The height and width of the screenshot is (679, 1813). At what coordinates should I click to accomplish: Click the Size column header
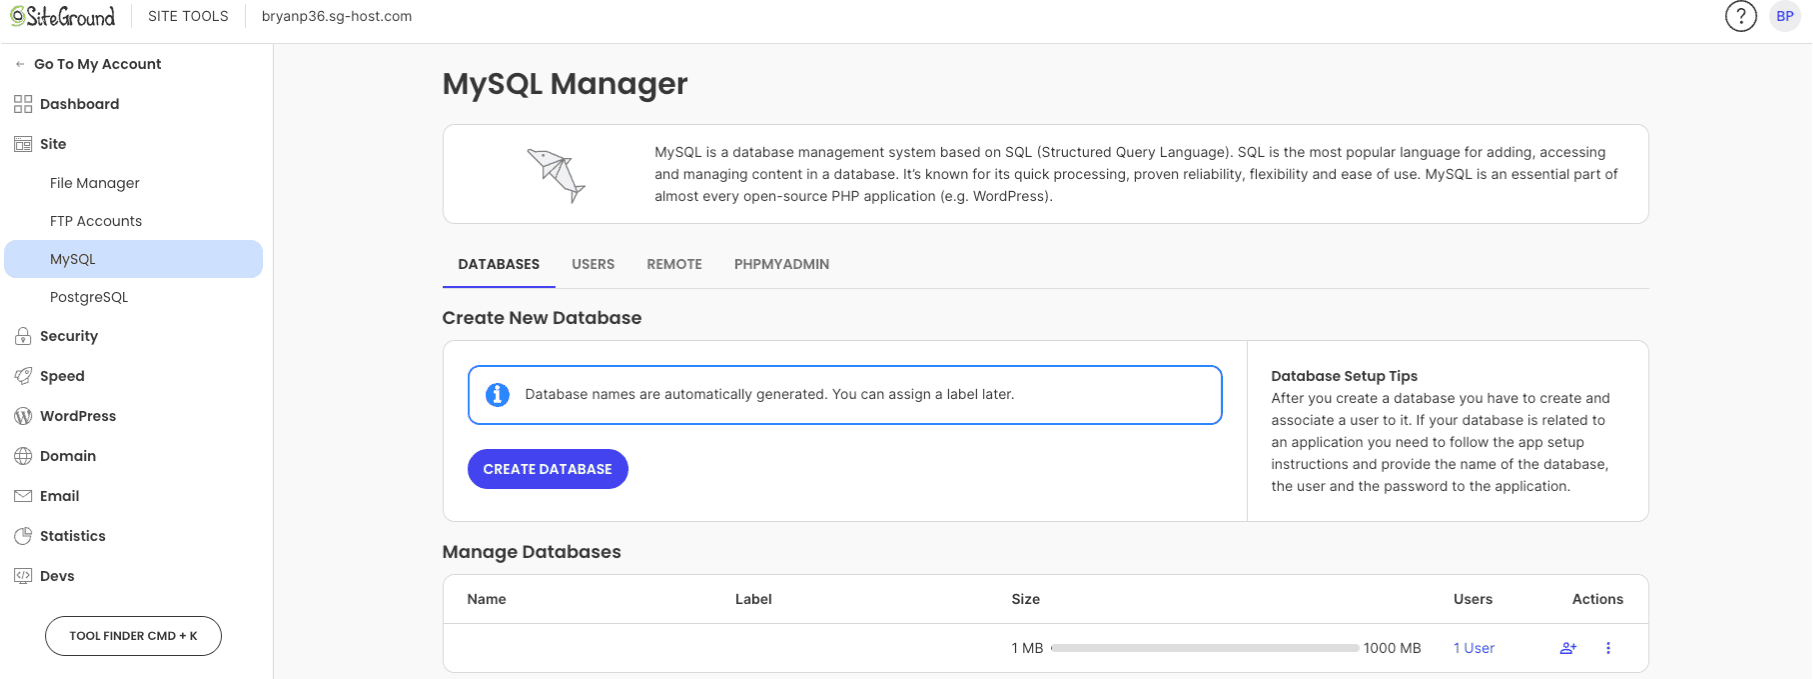[1026, 599]
